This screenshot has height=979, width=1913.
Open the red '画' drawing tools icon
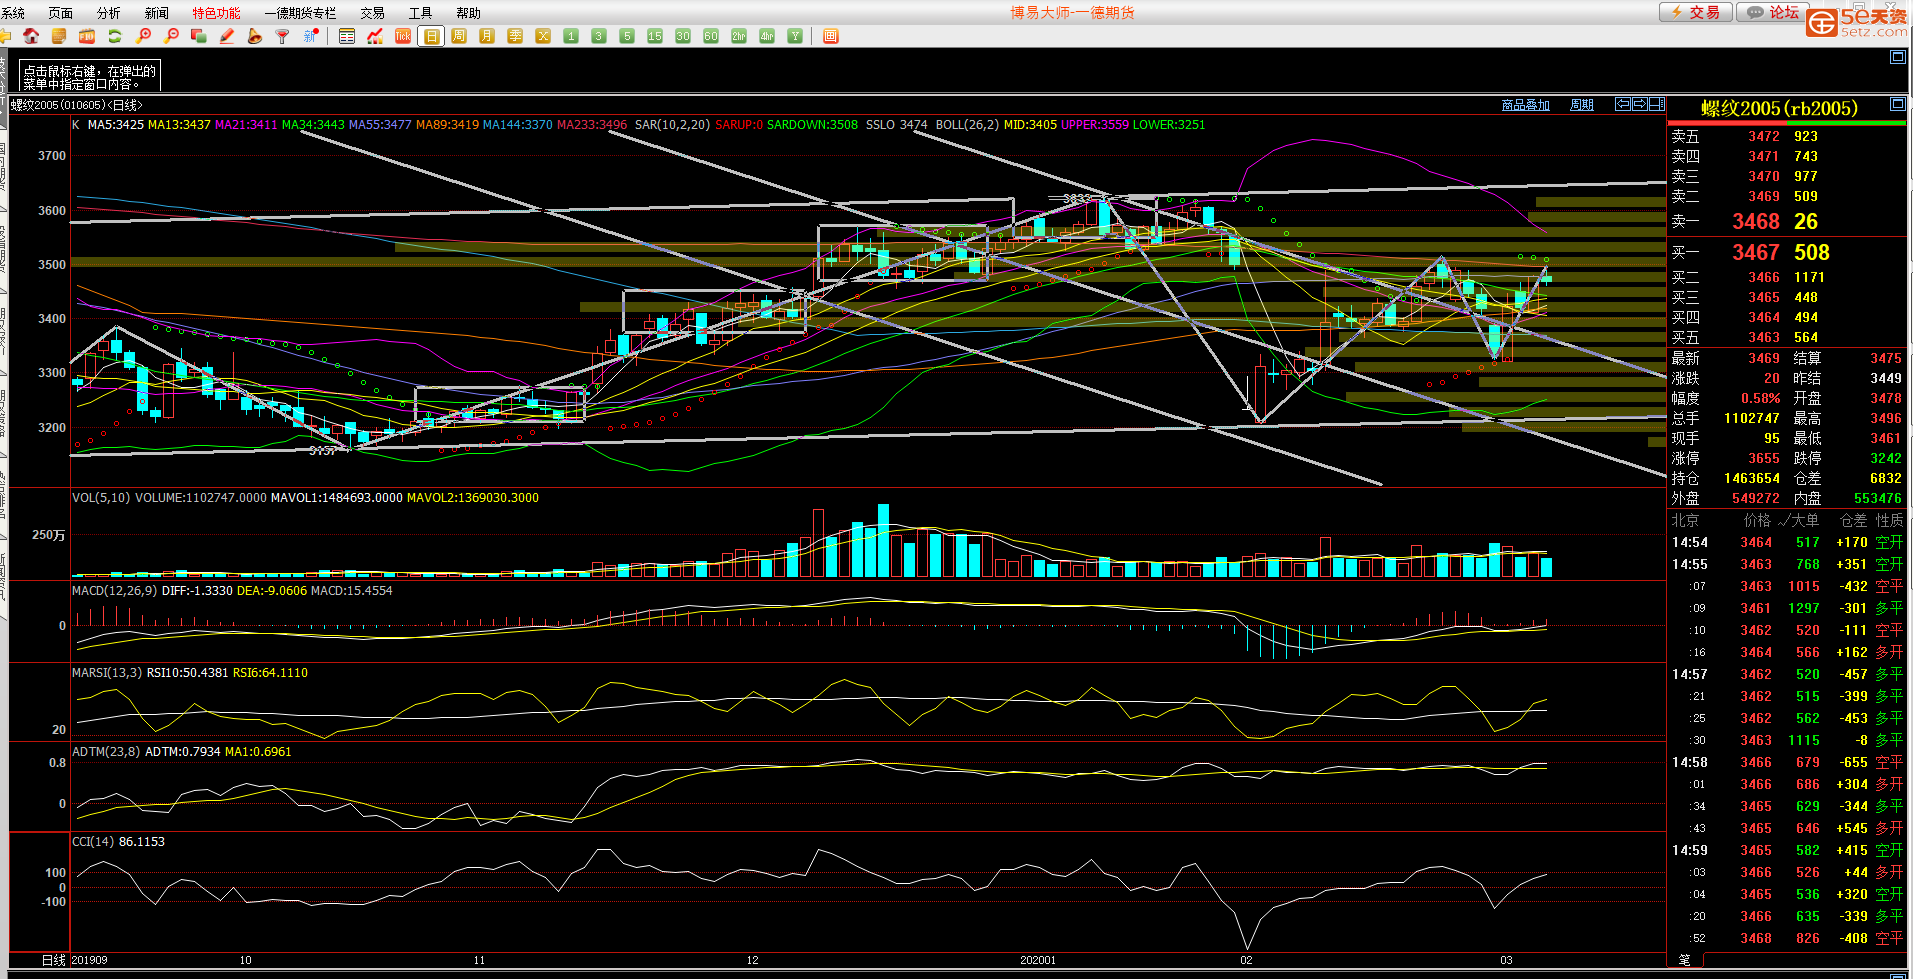click(x=830, y=36)
